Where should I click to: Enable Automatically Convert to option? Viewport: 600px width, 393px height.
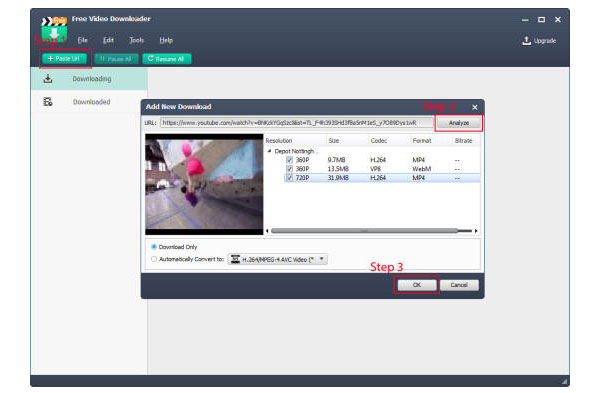click(x=154, y=259)
